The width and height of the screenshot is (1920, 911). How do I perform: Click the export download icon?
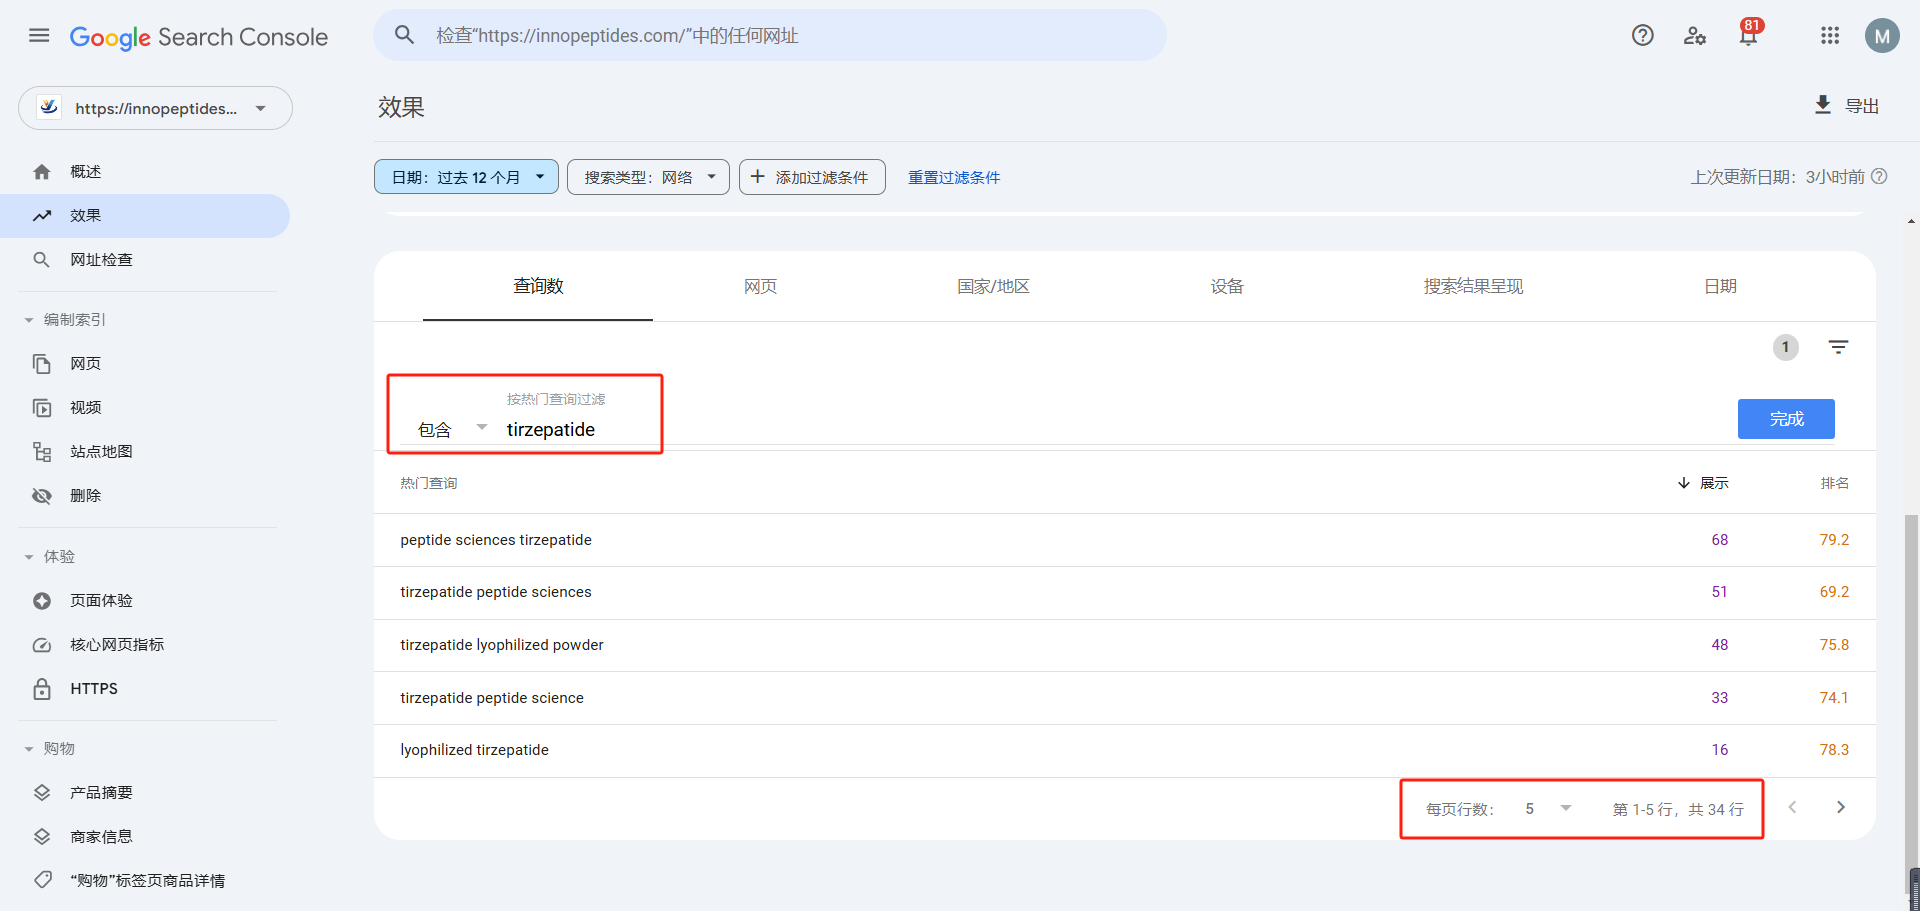(x=1823, y=105)
